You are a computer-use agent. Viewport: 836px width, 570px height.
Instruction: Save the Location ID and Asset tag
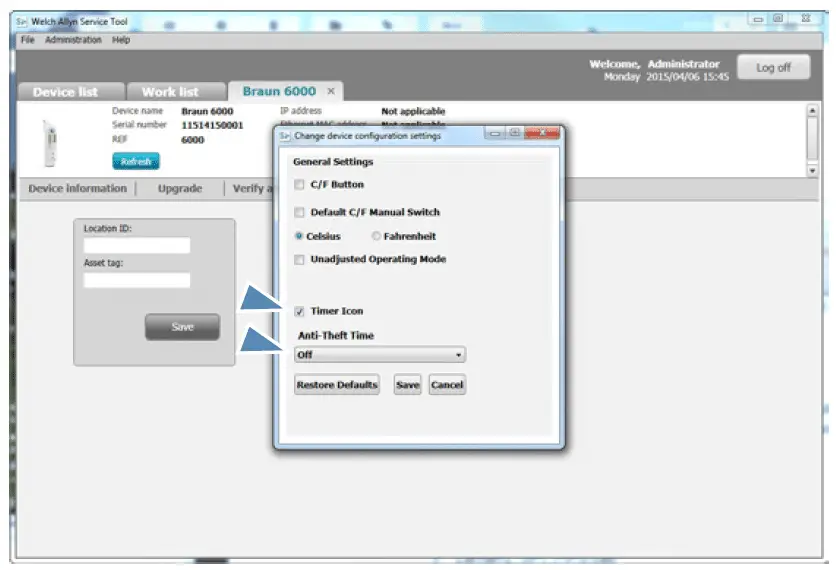click(182, 327)
